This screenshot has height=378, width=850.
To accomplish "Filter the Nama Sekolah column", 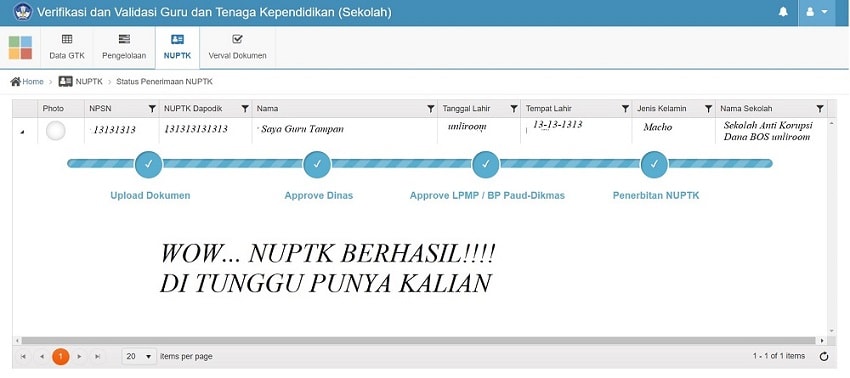I will [x=820, y=109].
